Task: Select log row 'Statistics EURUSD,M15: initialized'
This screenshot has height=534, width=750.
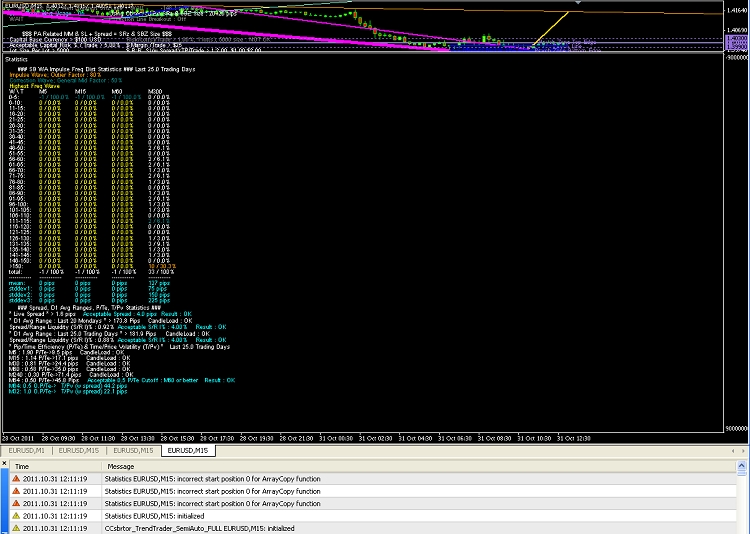Action: point(373,516)
